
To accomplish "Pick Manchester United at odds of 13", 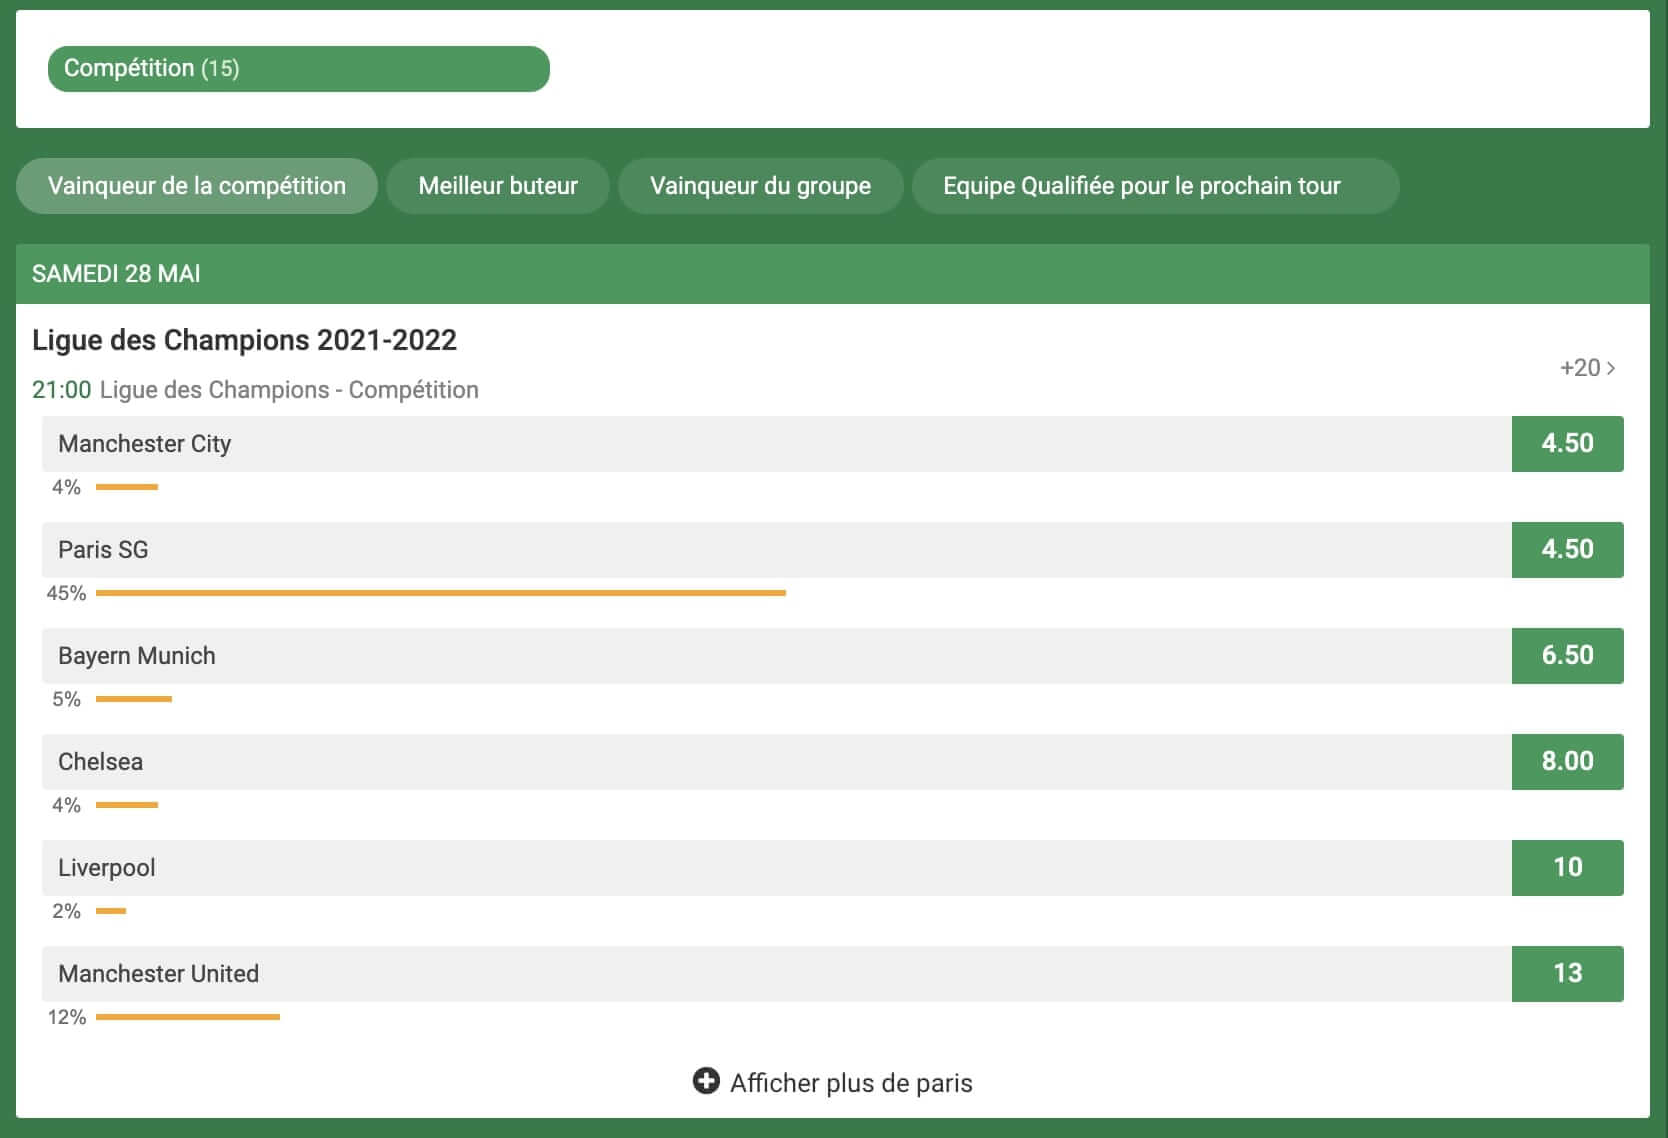I will (x=1567, y=974).
